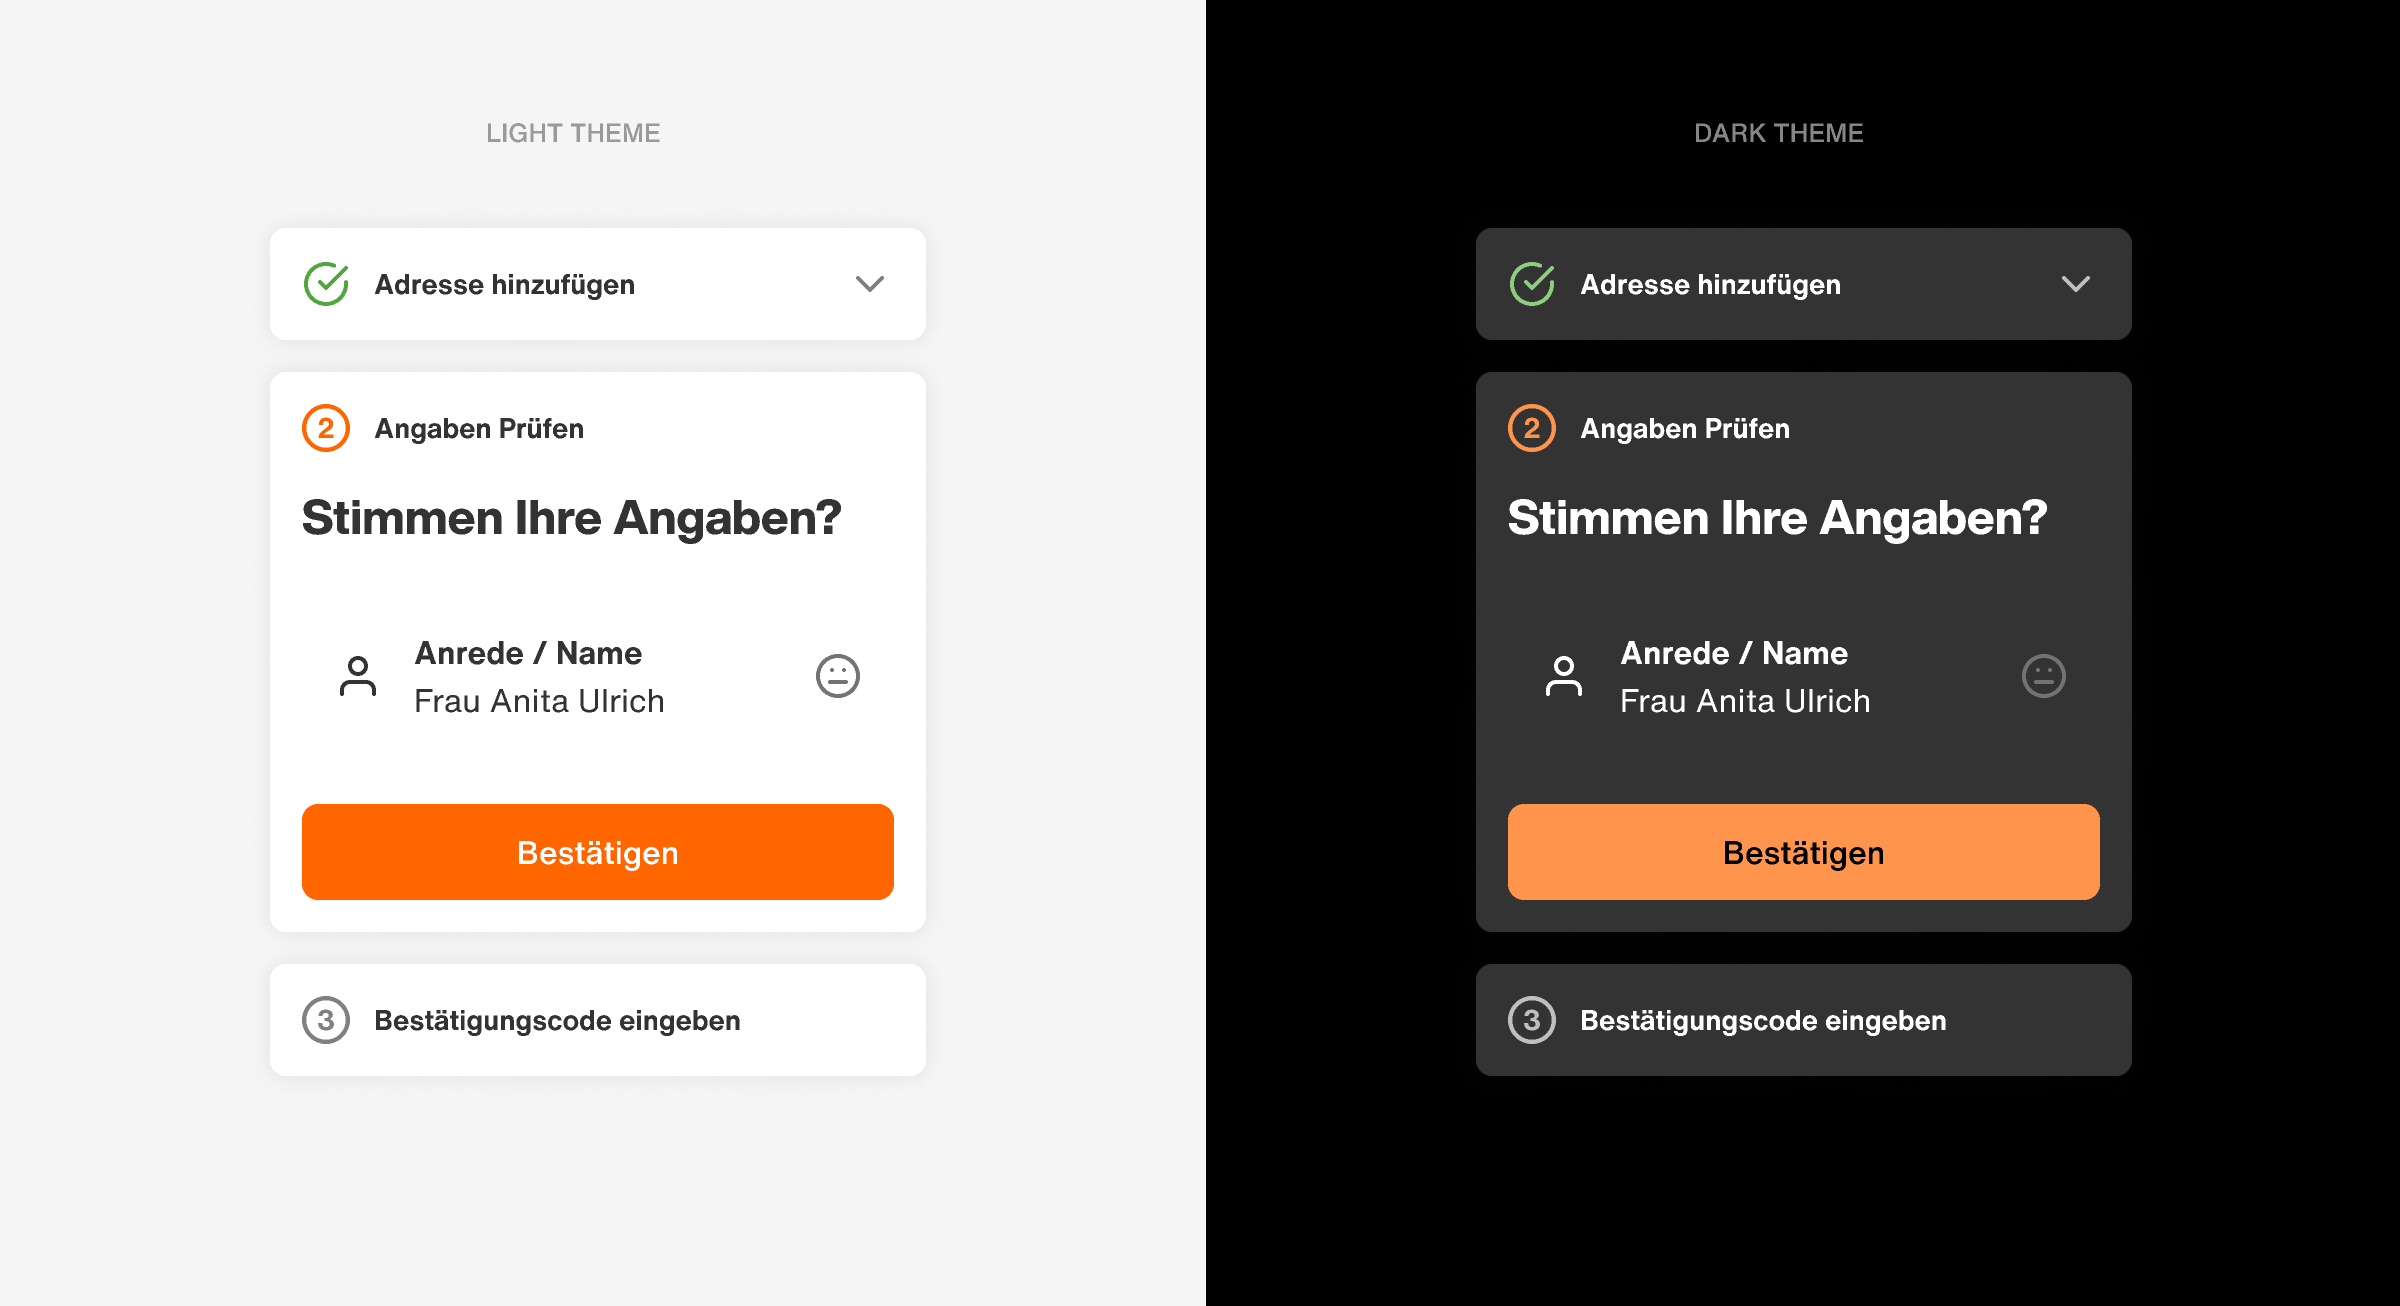Click green checkmark icon in dark theme
This screenshot has height=1306, width=2400.
pos(1532,284)
